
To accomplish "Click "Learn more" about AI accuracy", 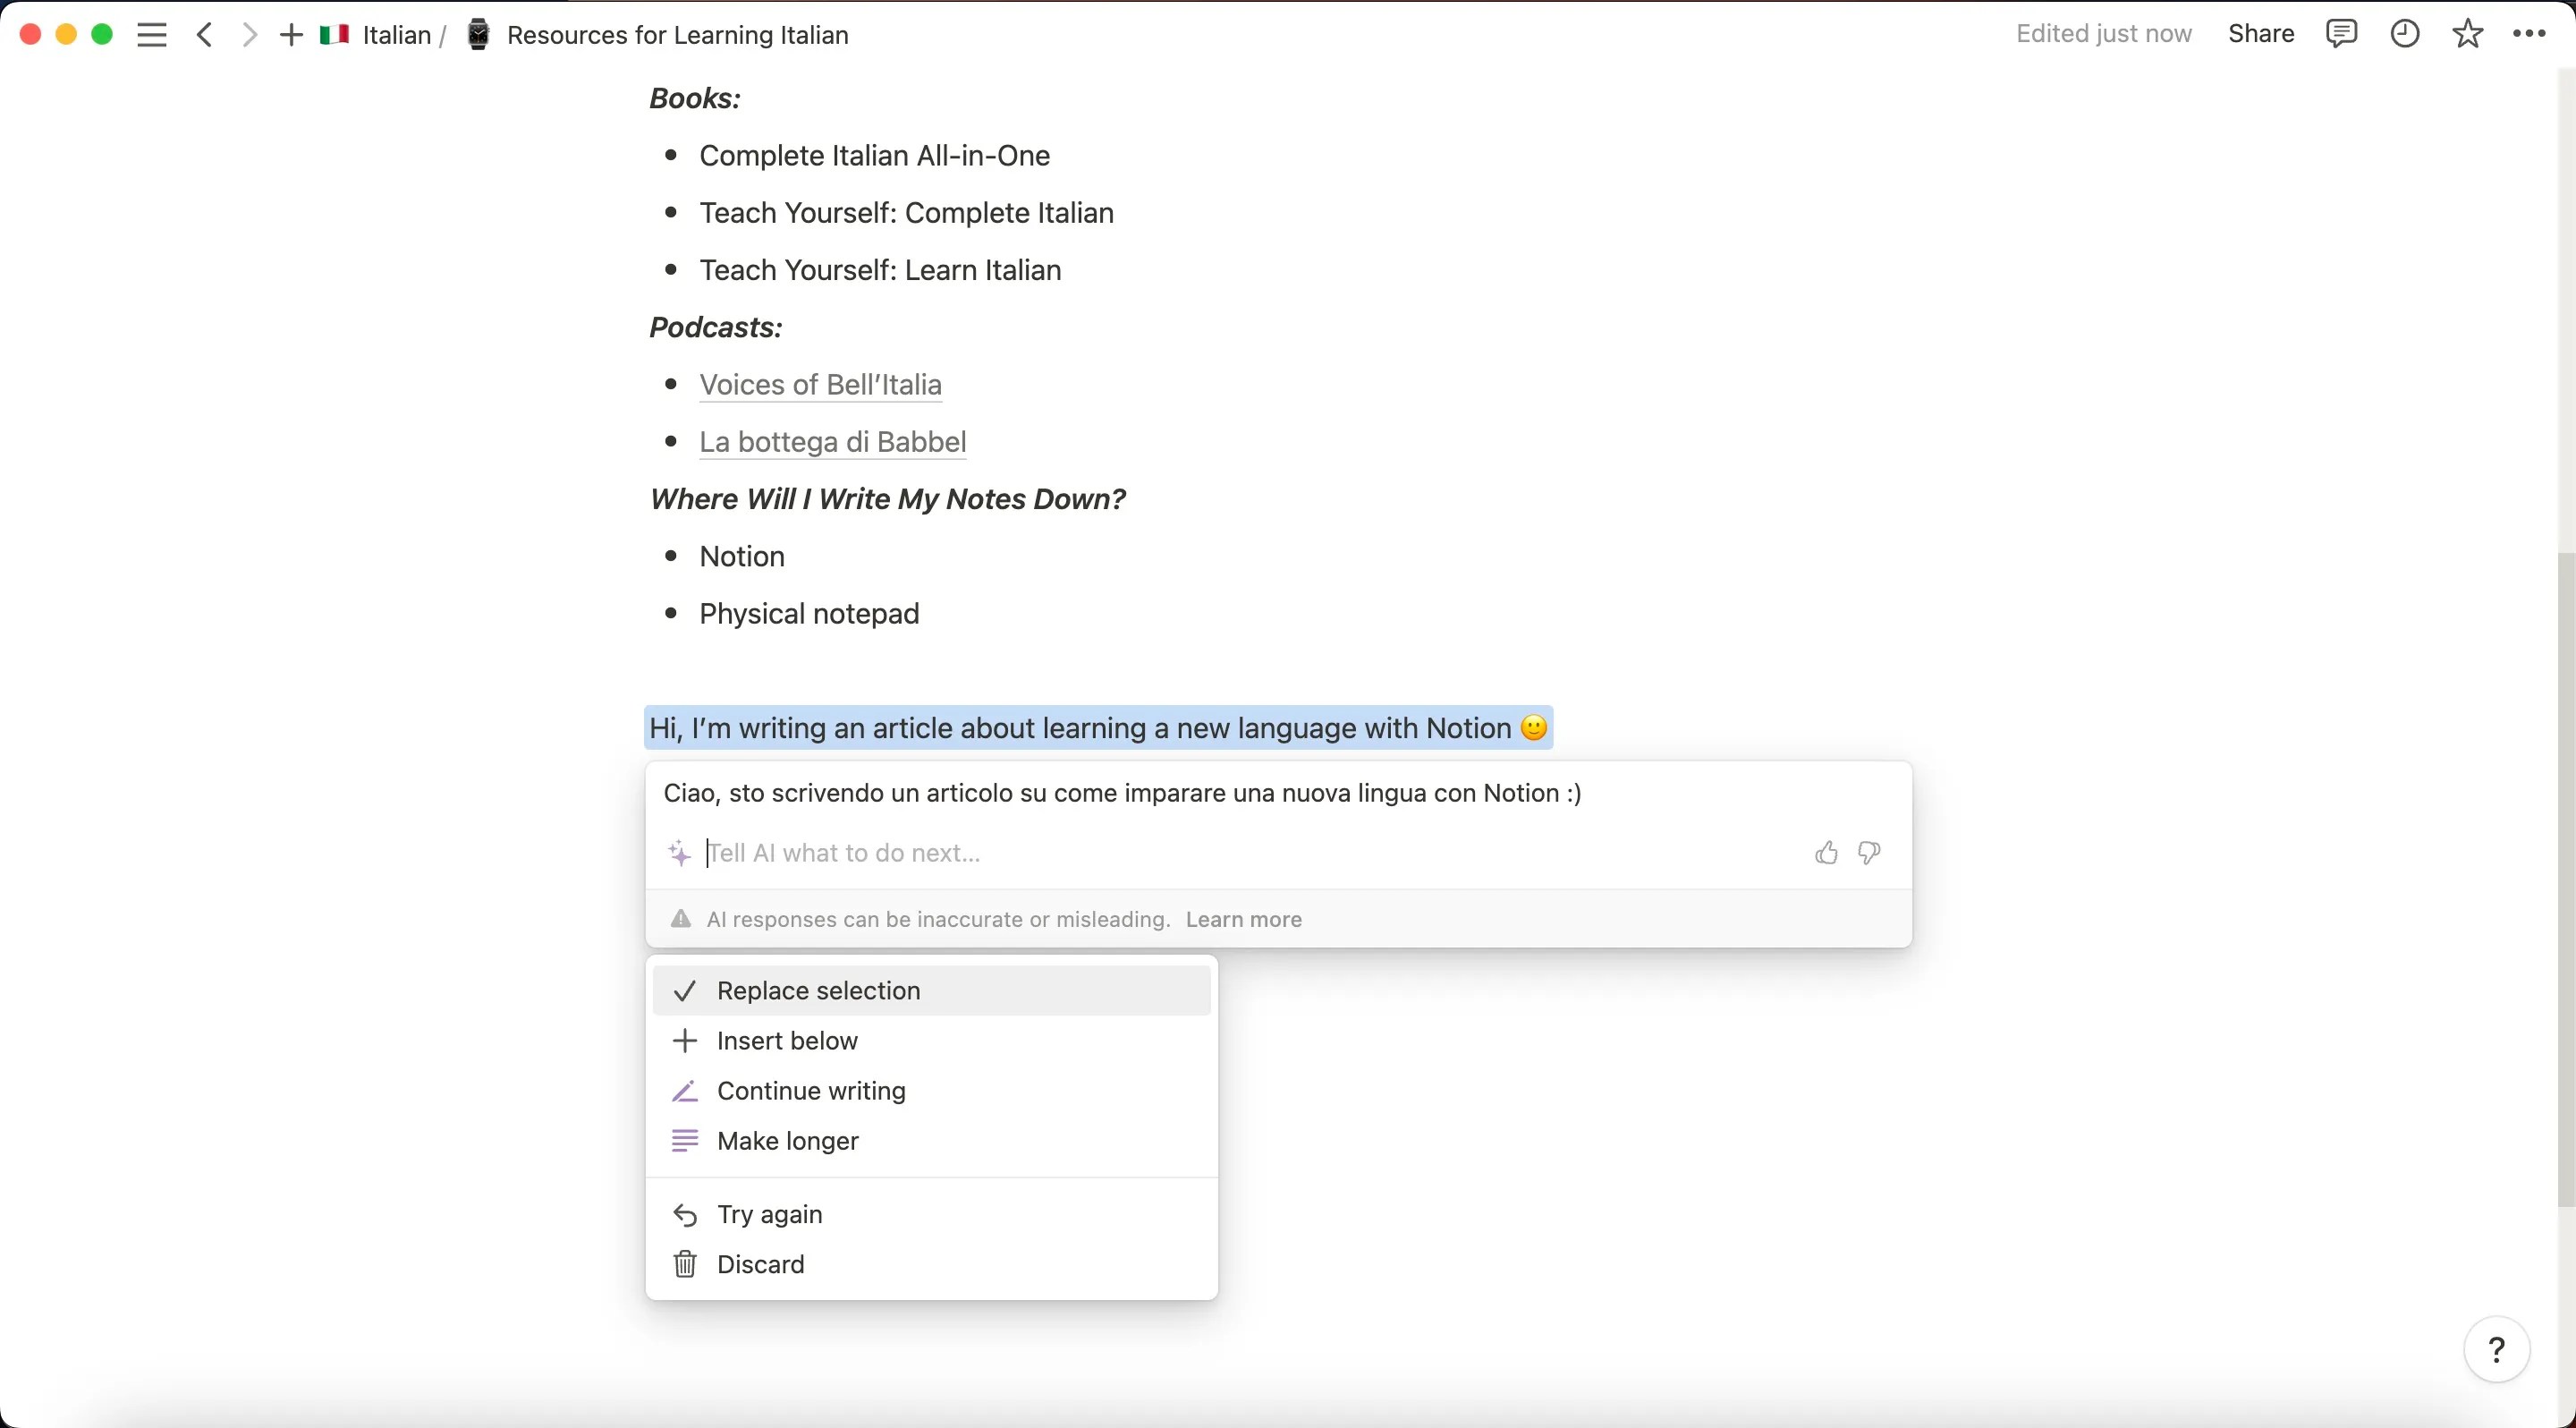I will (x=1243, y=919).
